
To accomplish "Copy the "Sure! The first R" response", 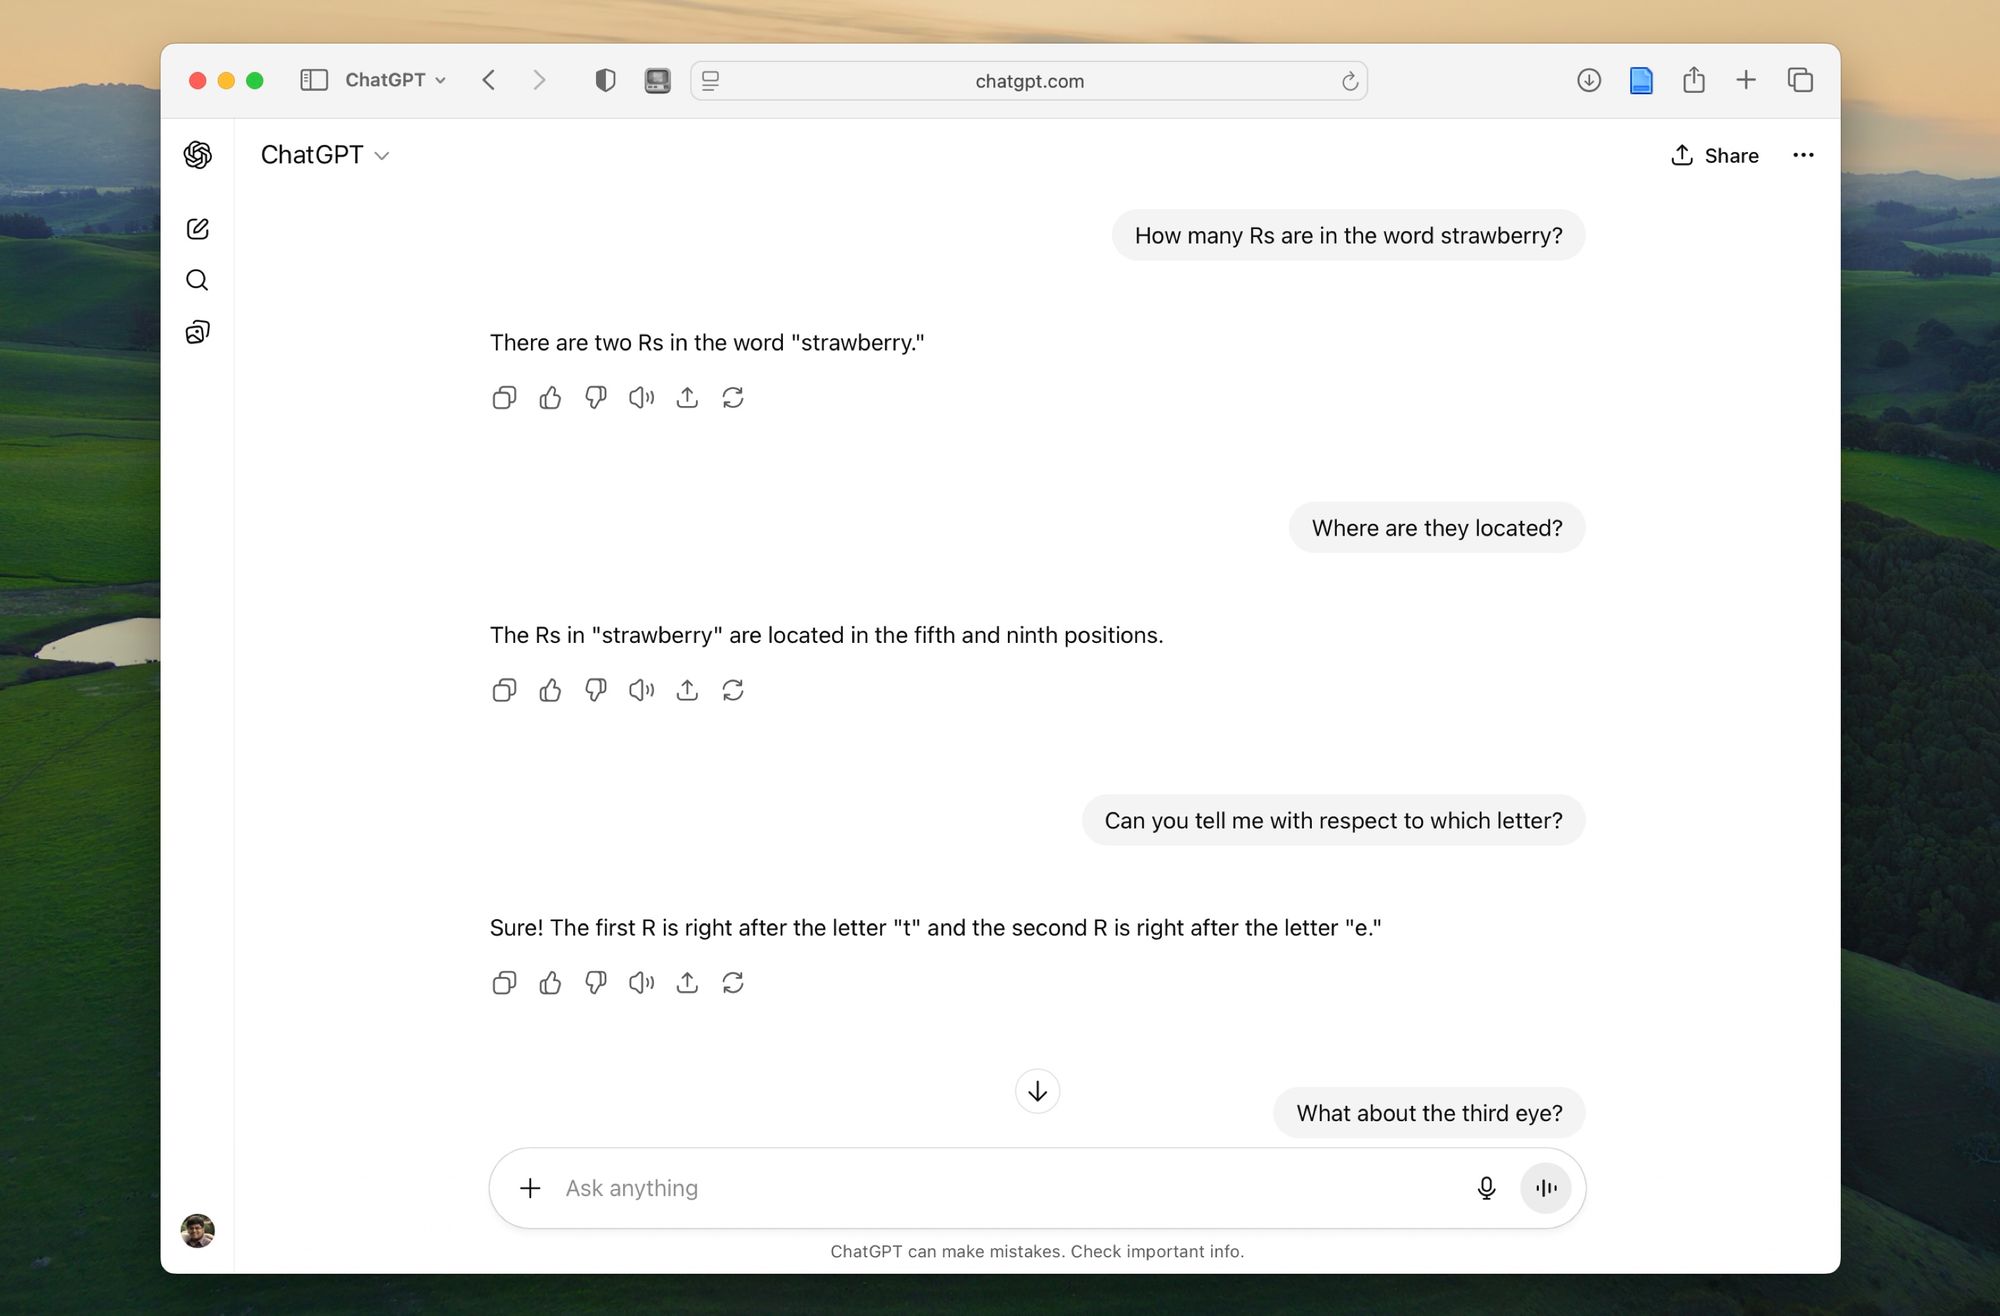I will (x=504, y=983).
